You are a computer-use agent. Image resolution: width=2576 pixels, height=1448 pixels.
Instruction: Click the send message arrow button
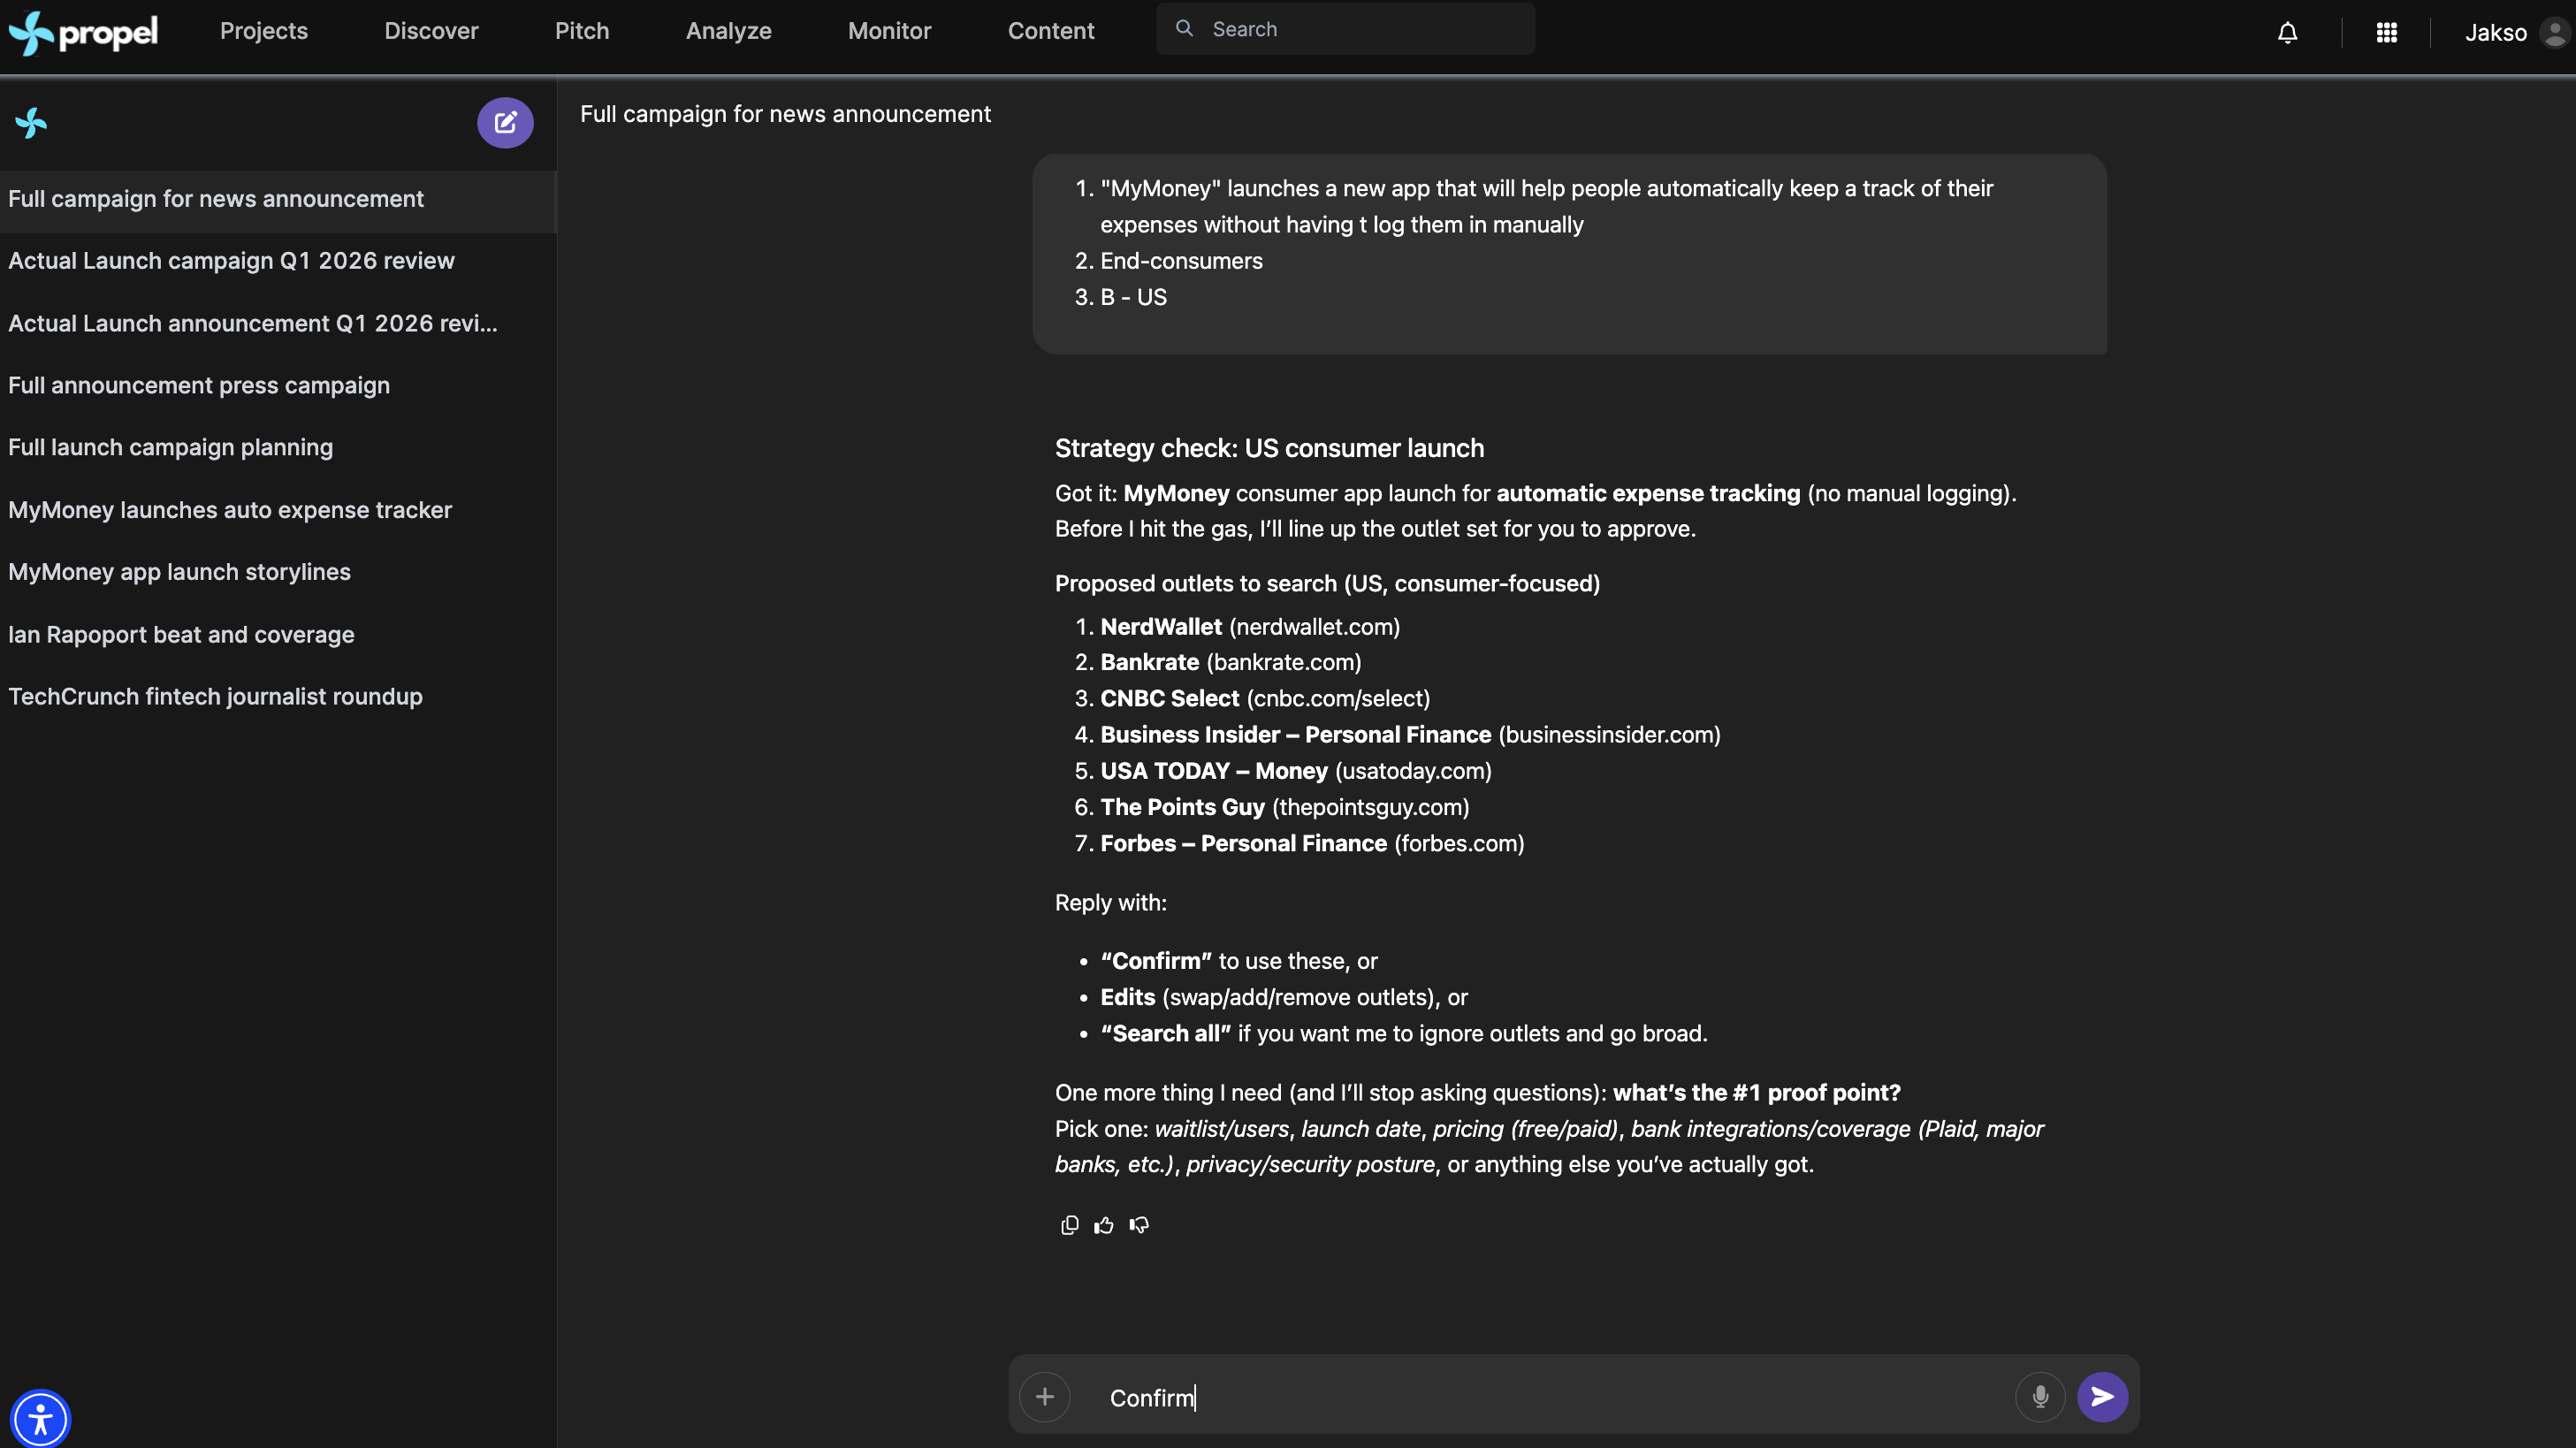point(2102,1396)
